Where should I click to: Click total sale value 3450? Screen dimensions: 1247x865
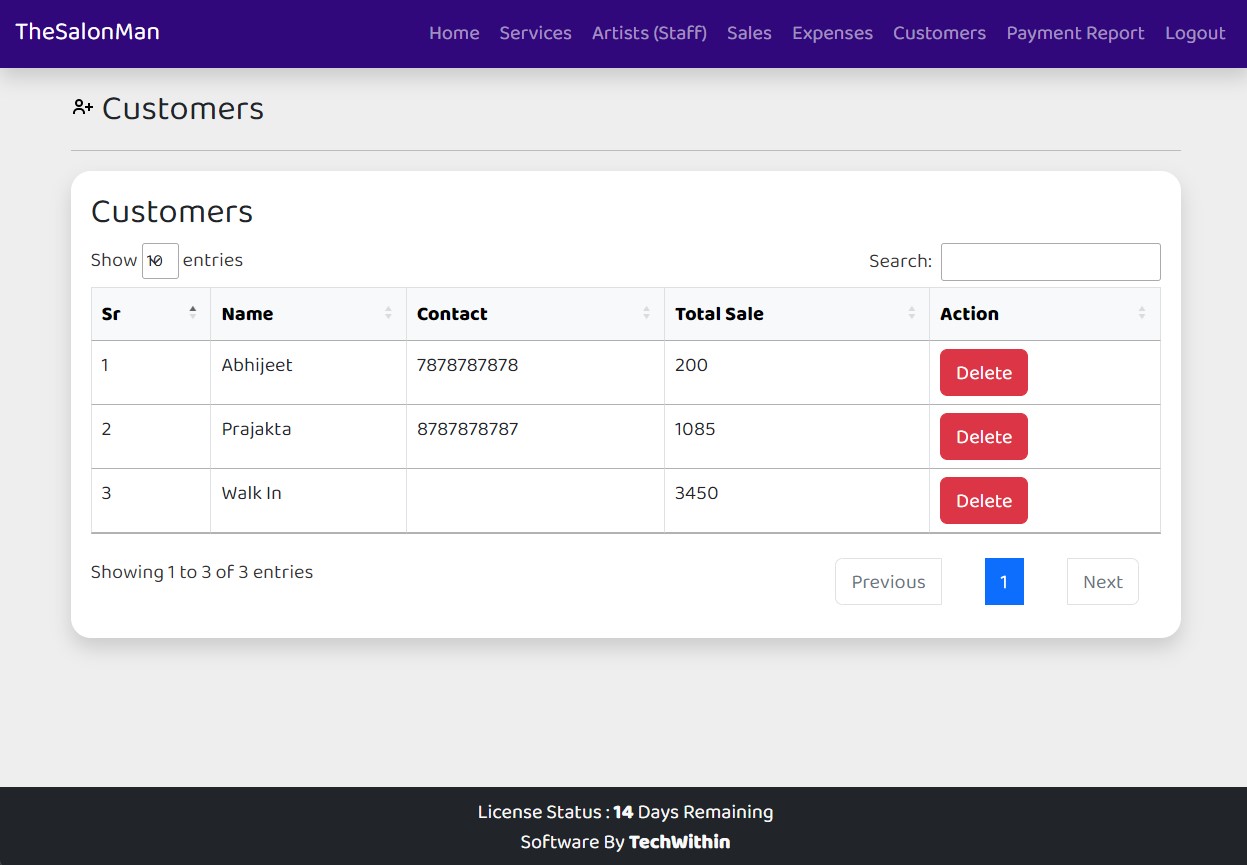[696, 493]
